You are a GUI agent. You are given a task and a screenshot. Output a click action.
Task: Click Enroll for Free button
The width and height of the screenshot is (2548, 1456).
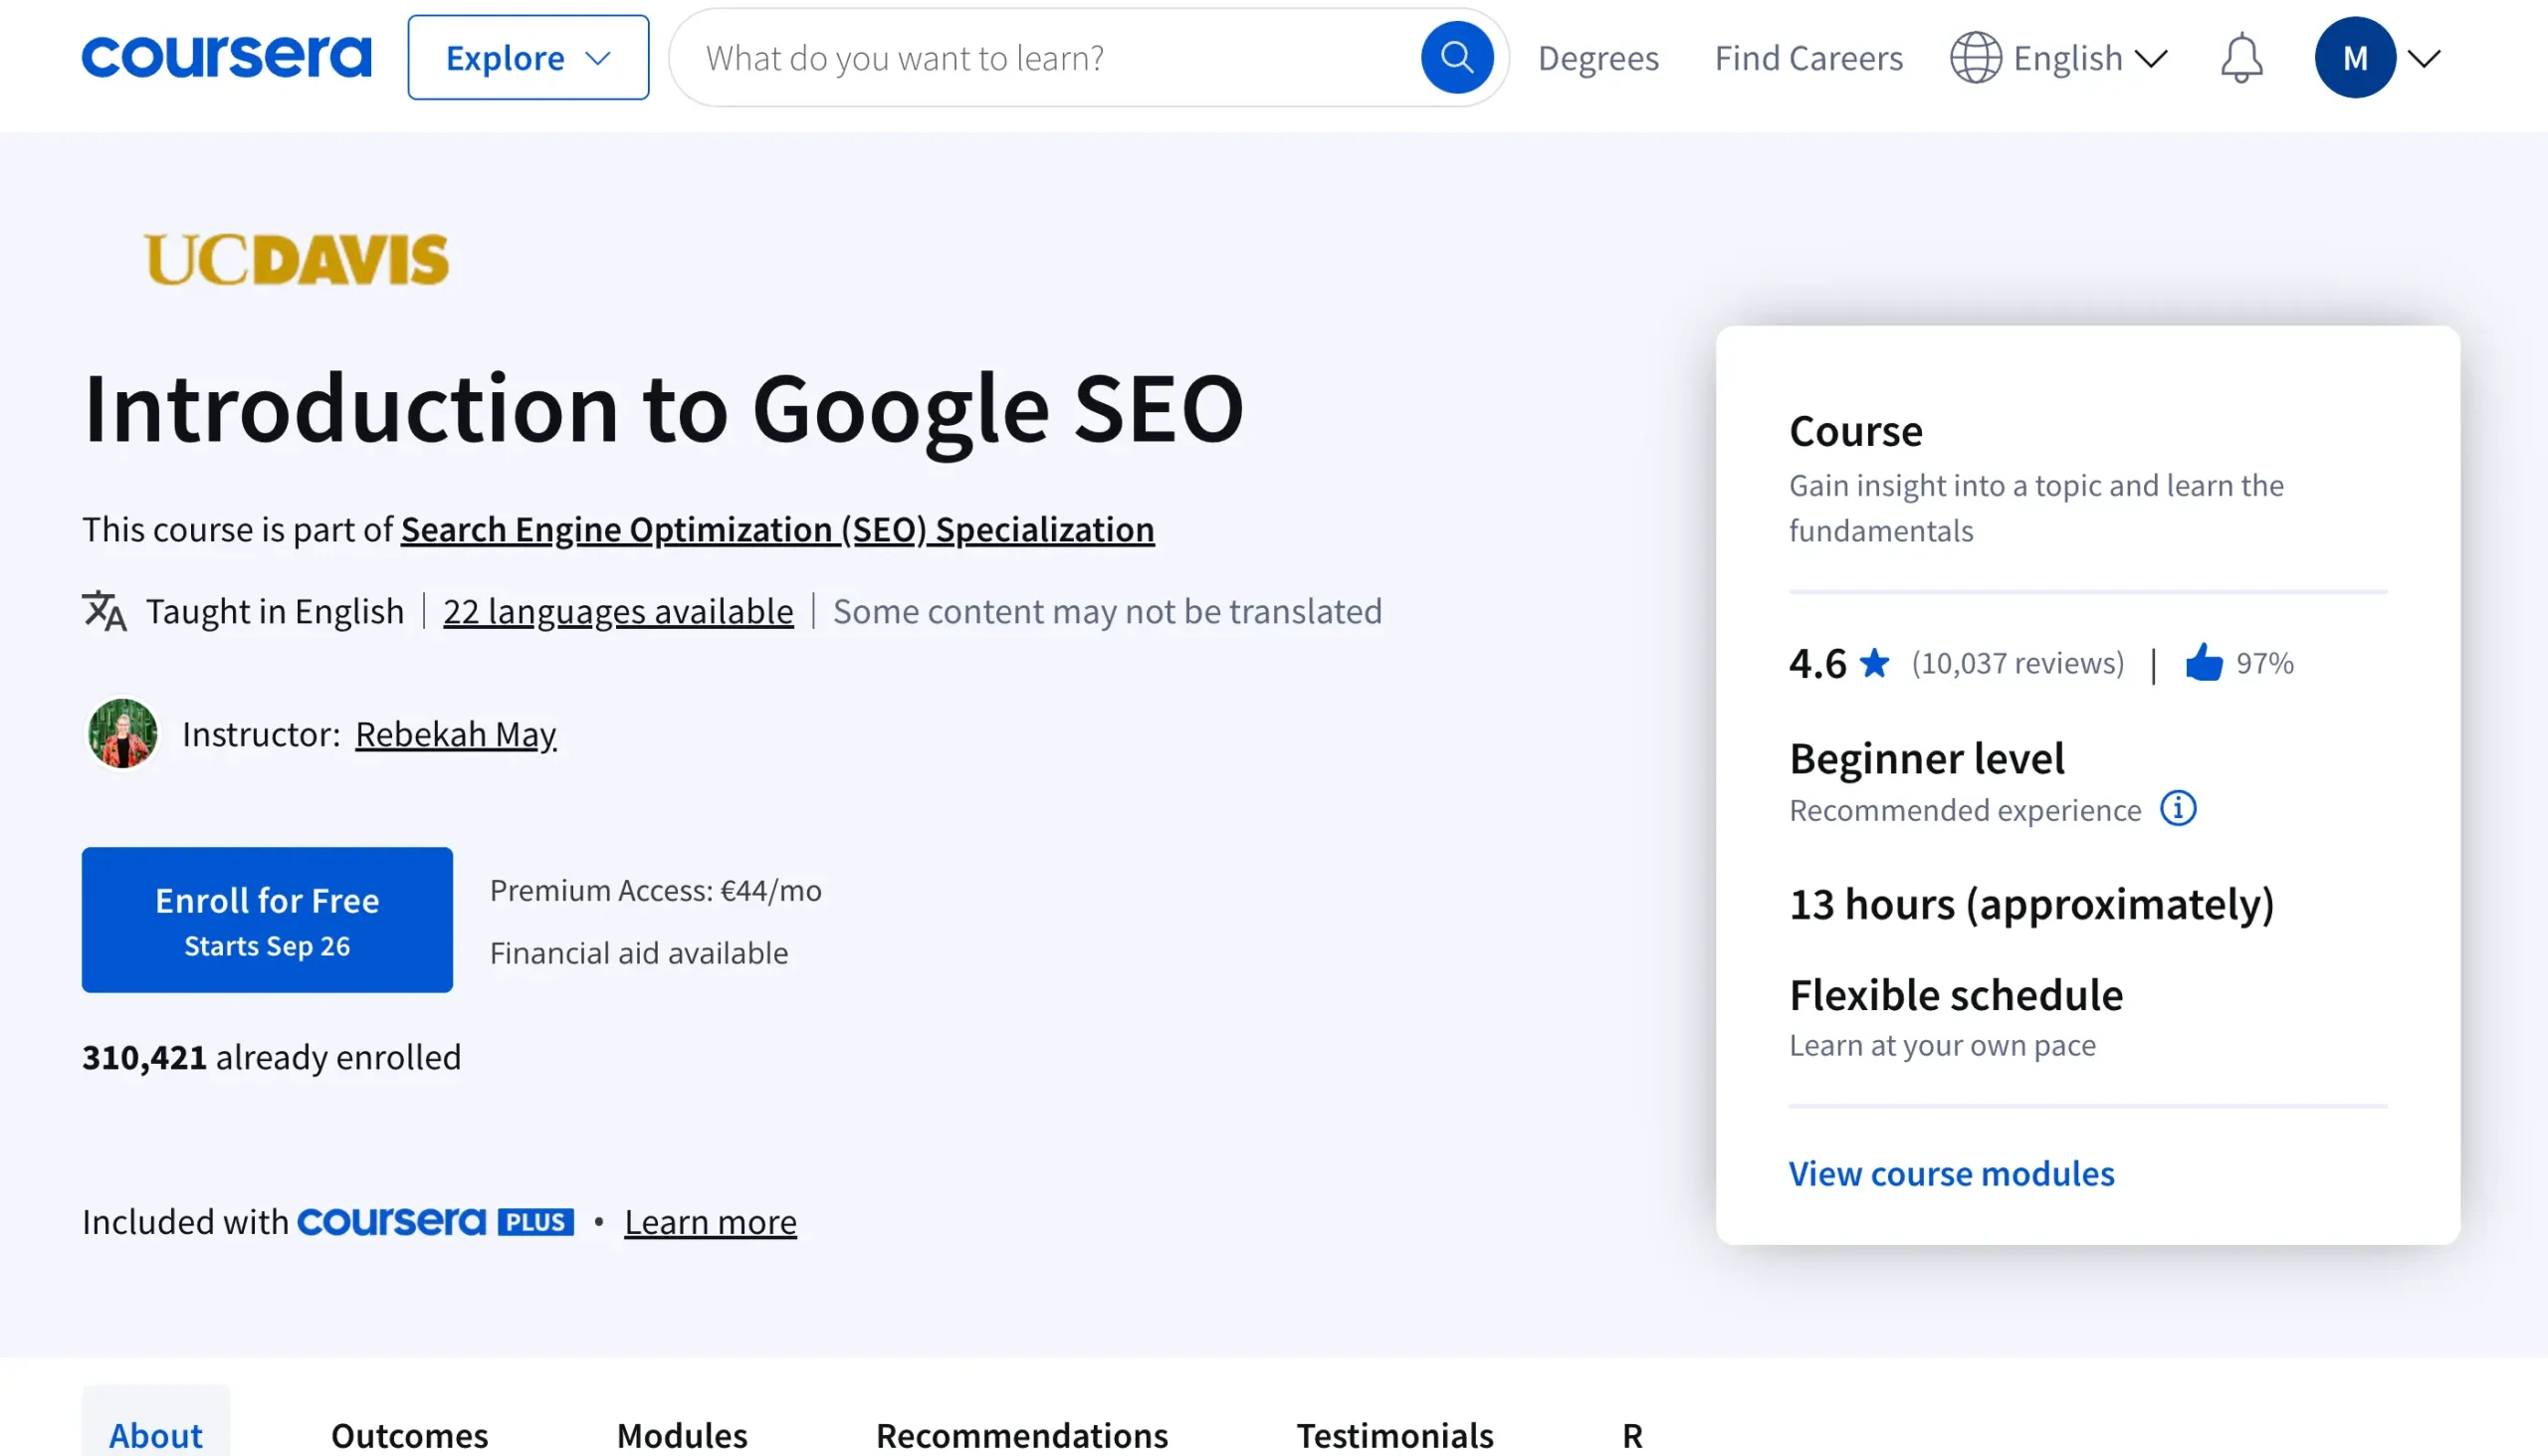click(267, 920)
